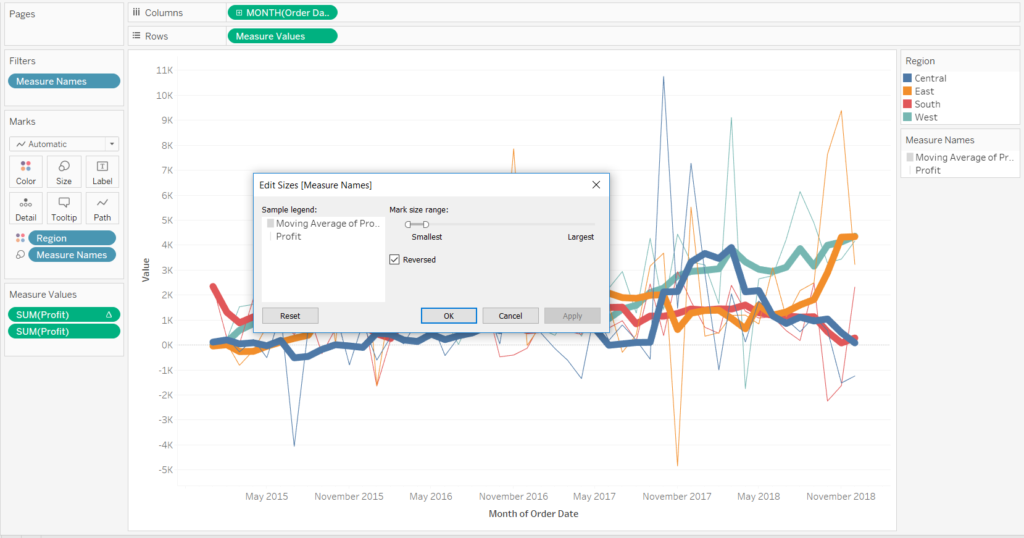Cancel the Edit Sizes dialog
This screenshot has width=1024, height=538.
tap(510, 315)
